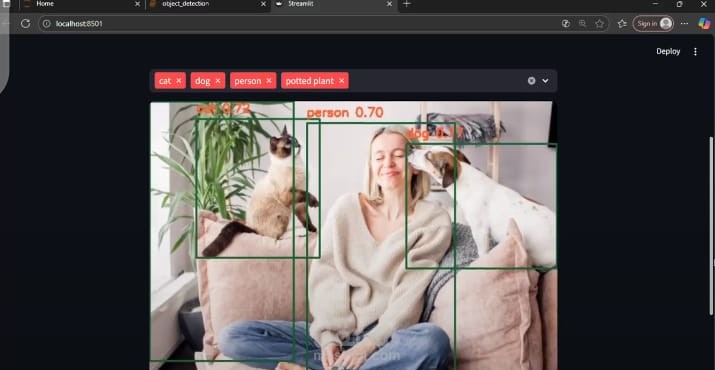Open the zoom magnifier icon in address bar
The image size is (715, 370).
(582, 24)
